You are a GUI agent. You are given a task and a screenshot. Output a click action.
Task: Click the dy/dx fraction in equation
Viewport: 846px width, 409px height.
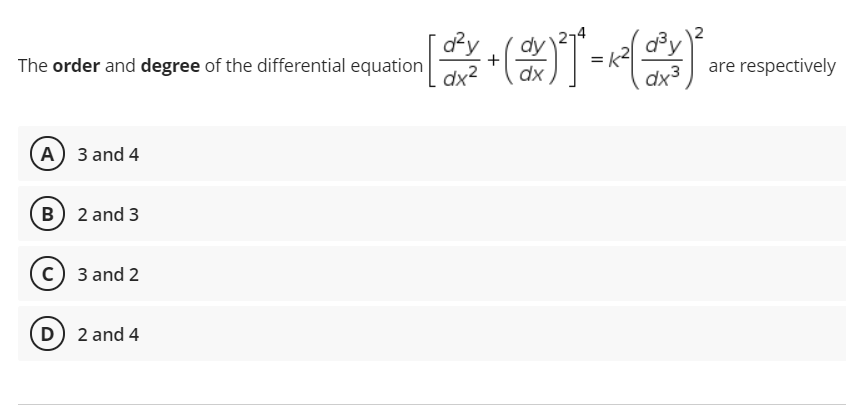coord(532,61)
